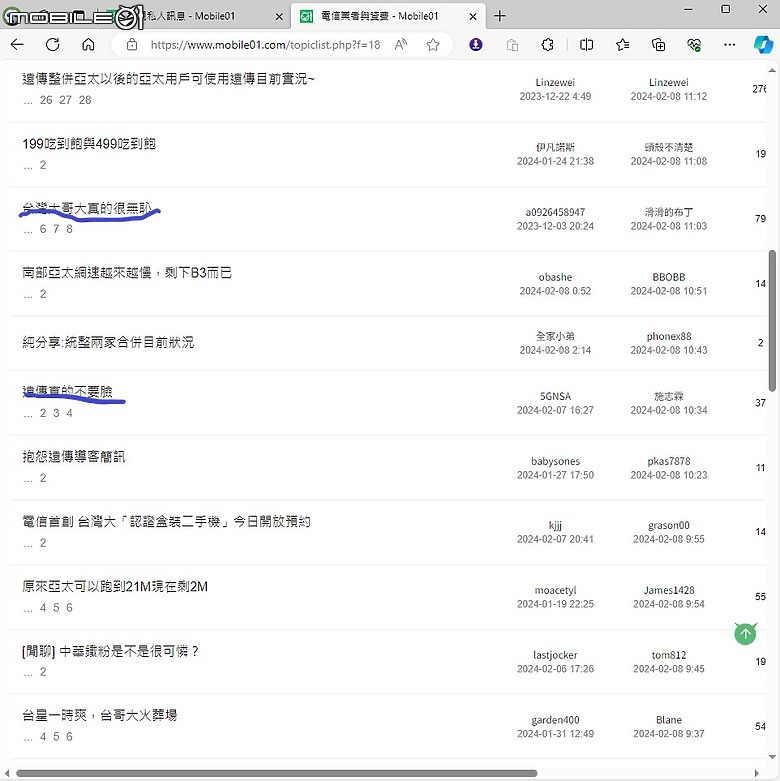Click author name babysones
This screenshot has width=780, height=781.
click(x=555, y=461)
